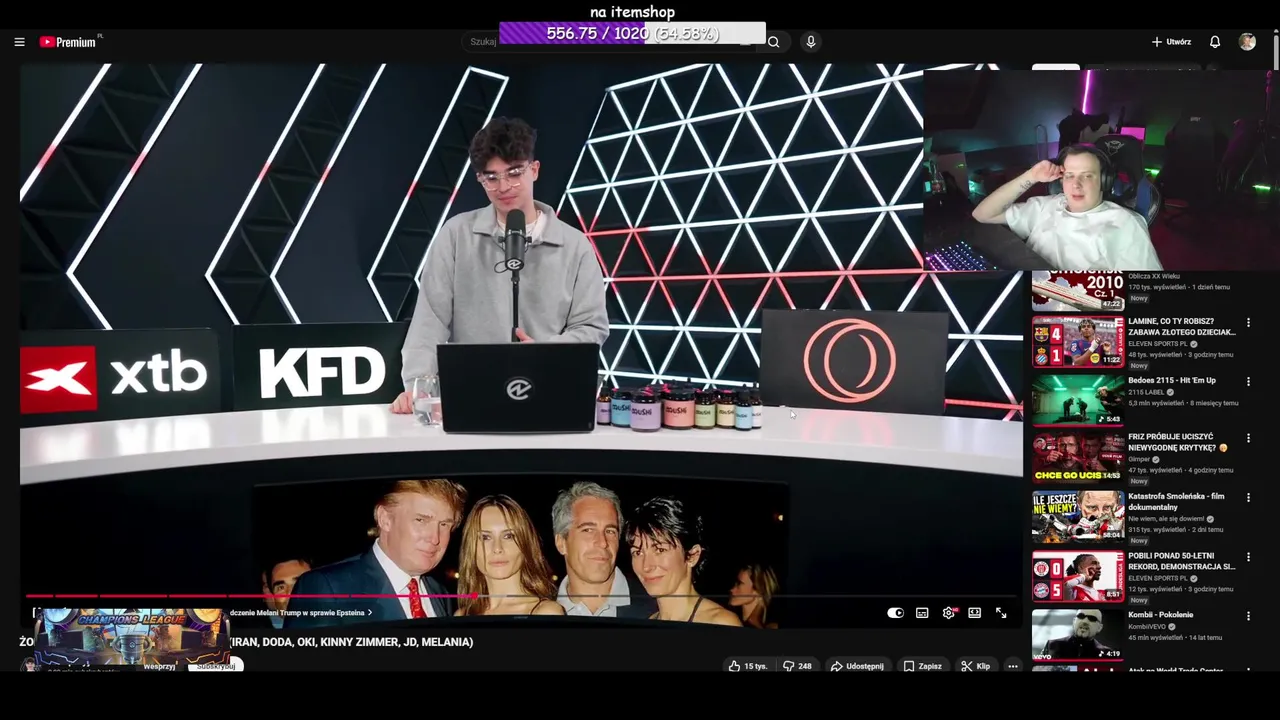Enter fullscreen in the video player
Screen dimensions: 1280x720
[1001, 613]
